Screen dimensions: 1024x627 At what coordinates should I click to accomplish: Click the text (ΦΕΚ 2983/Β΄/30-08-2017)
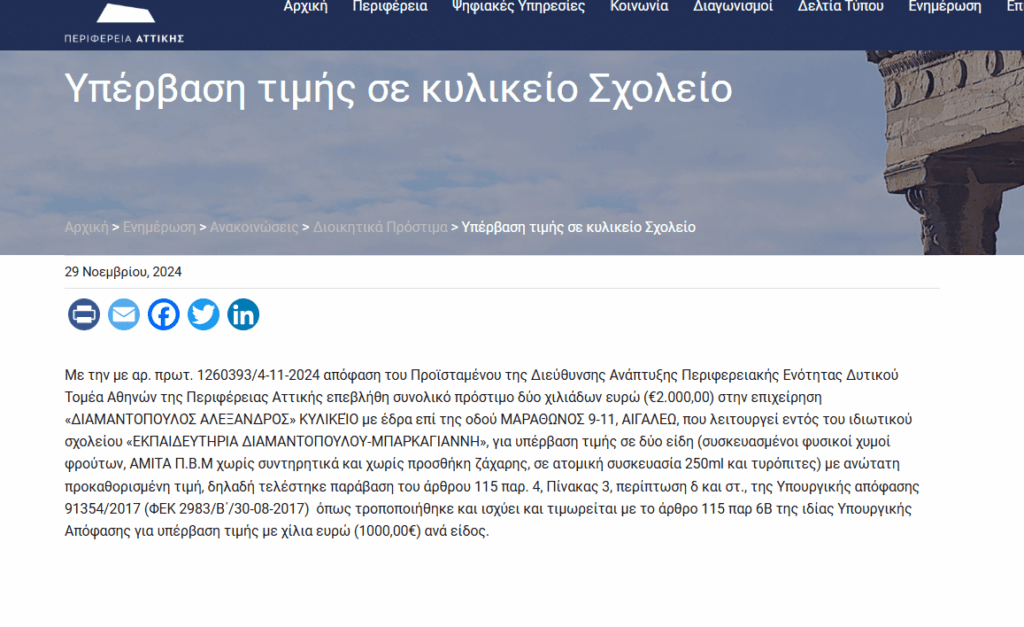point(227,509)
